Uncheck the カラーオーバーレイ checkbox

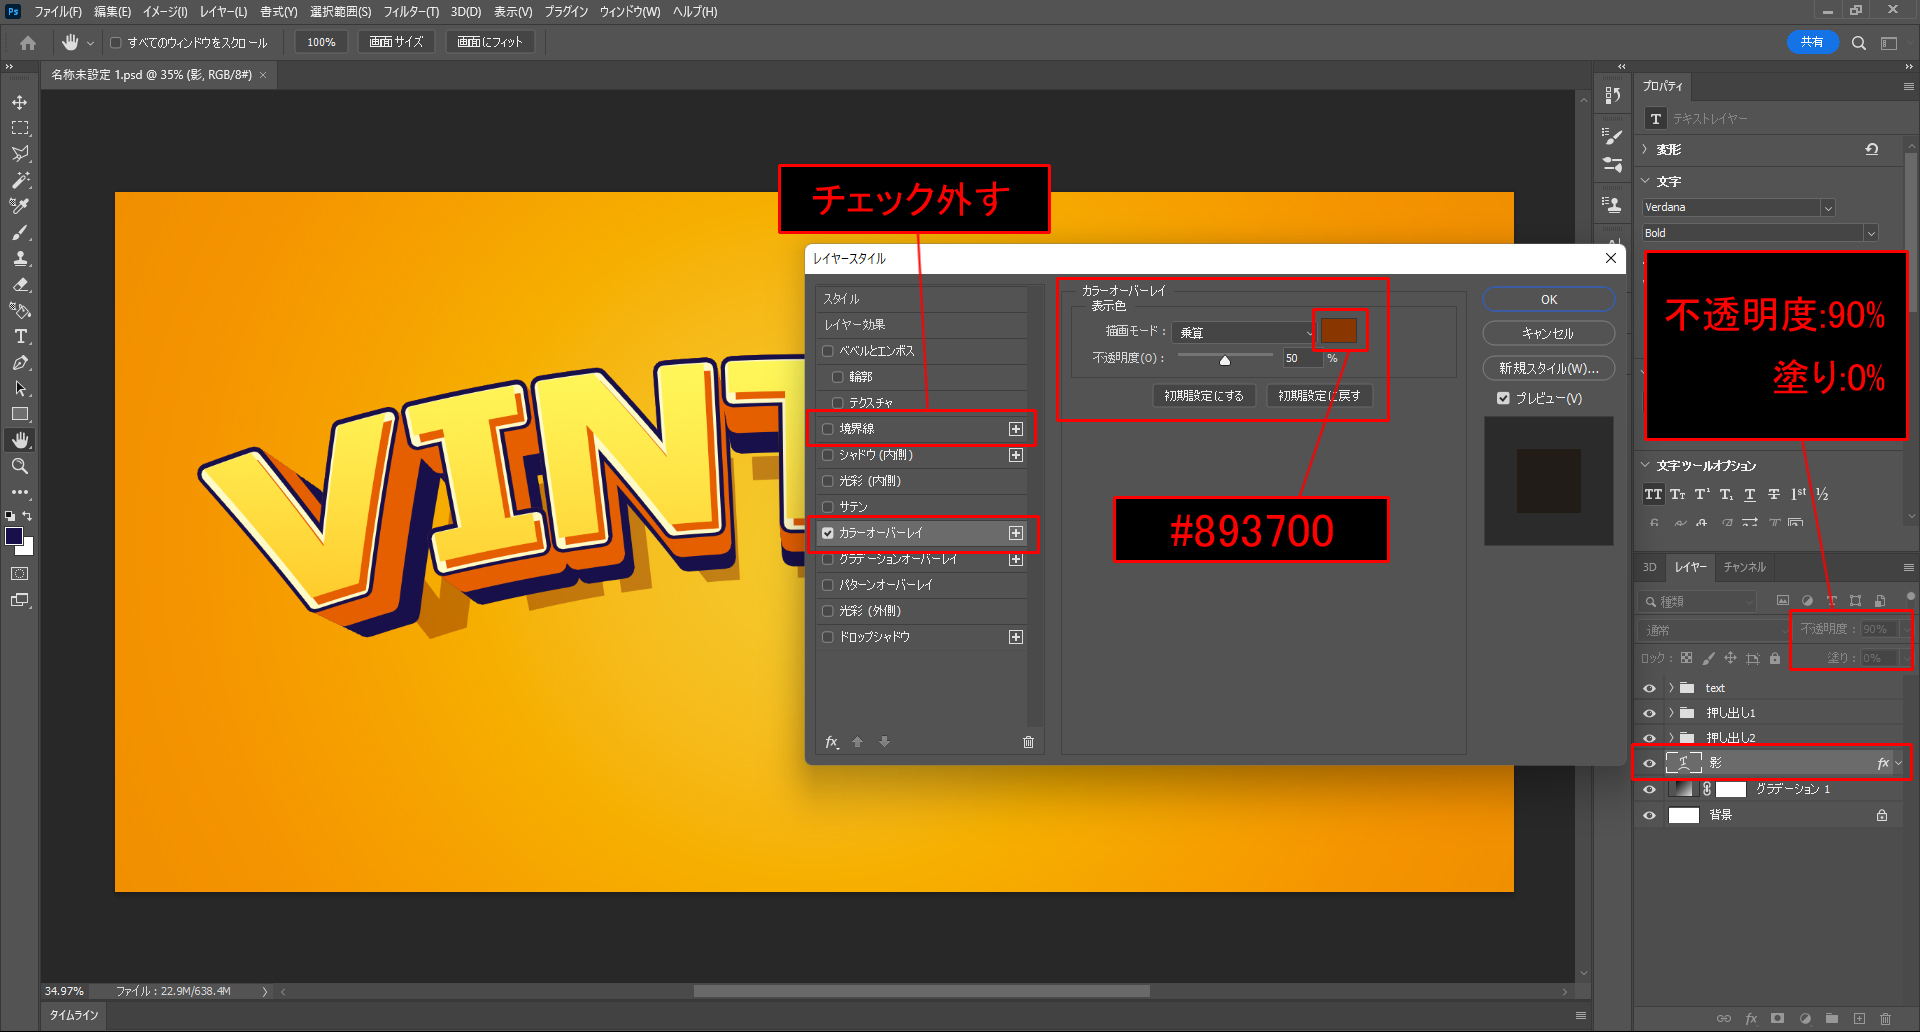[x=828, y=533]
